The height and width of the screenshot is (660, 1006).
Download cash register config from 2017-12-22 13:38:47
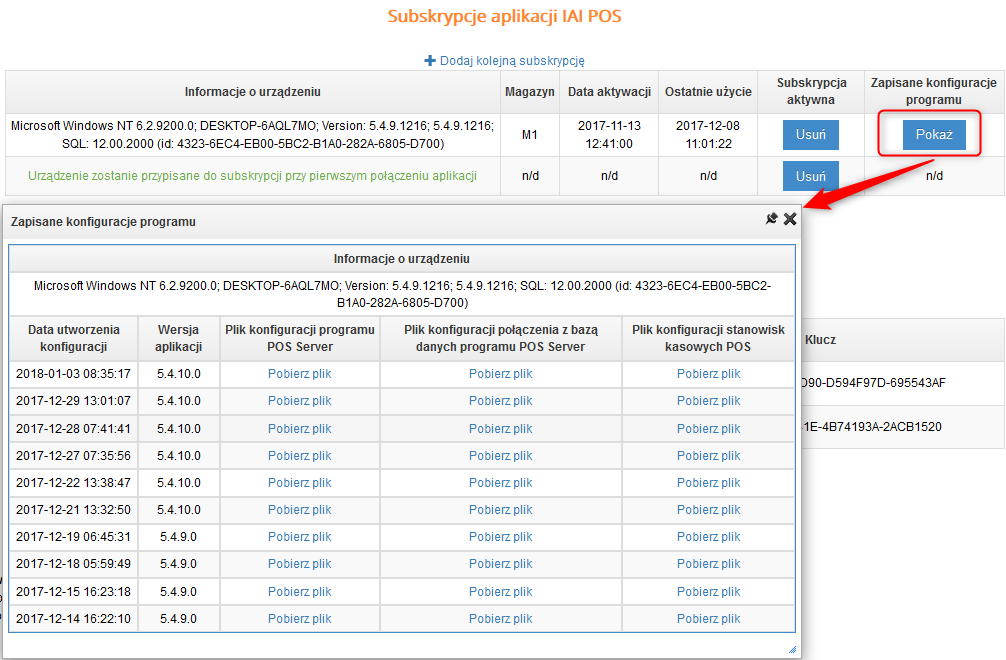click(708, 483)
